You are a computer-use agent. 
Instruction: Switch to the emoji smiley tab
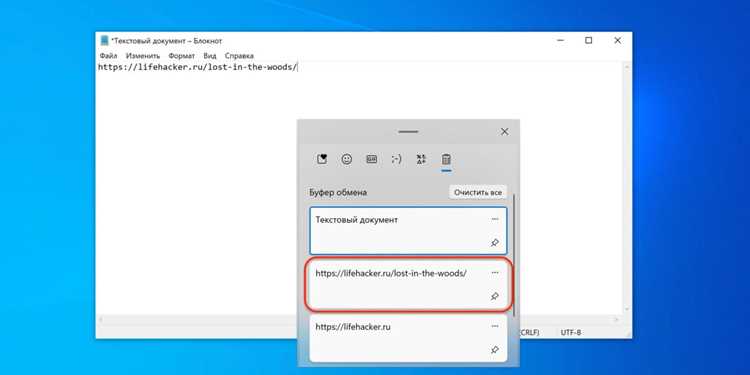(347, 159)
